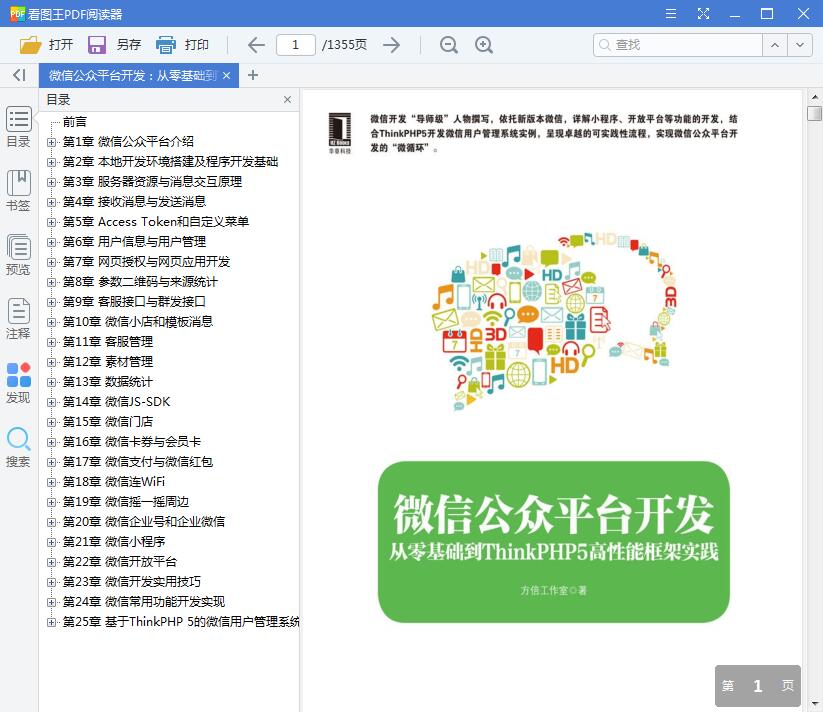Jump to 第9章 客服接口与群发接口

click(134, 302)
